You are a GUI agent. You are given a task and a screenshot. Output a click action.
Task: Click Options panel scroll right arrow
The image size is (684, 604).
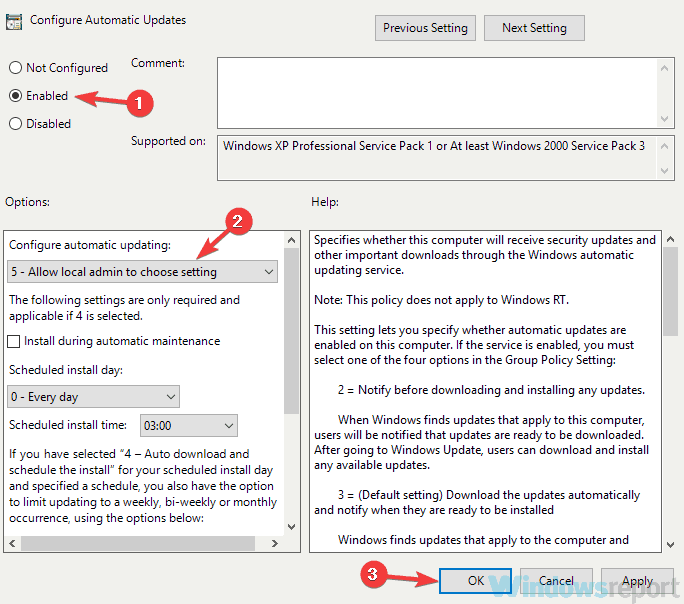(x=275, y=543)
